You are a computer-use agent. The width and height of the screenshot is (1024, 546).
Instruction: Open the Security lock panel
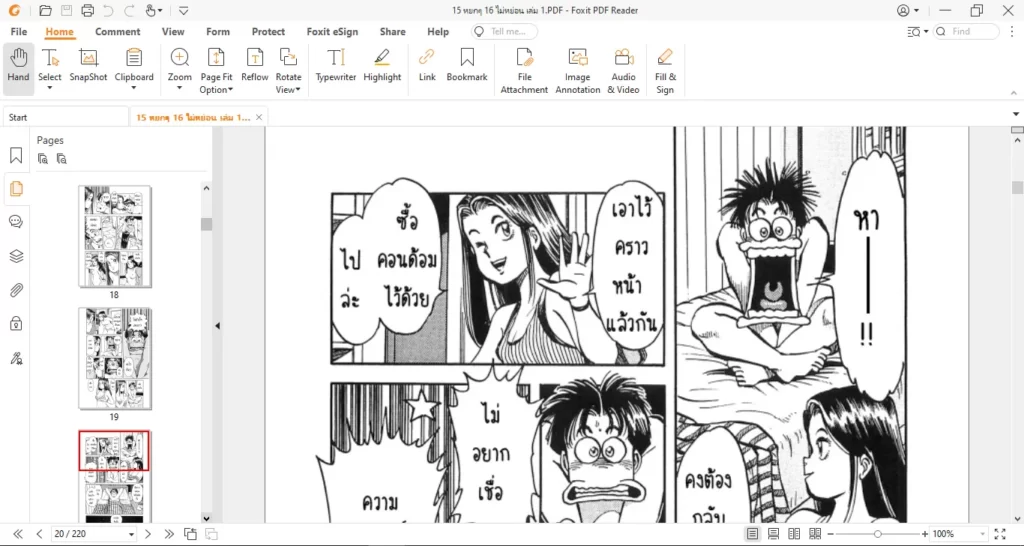[16, 323]
